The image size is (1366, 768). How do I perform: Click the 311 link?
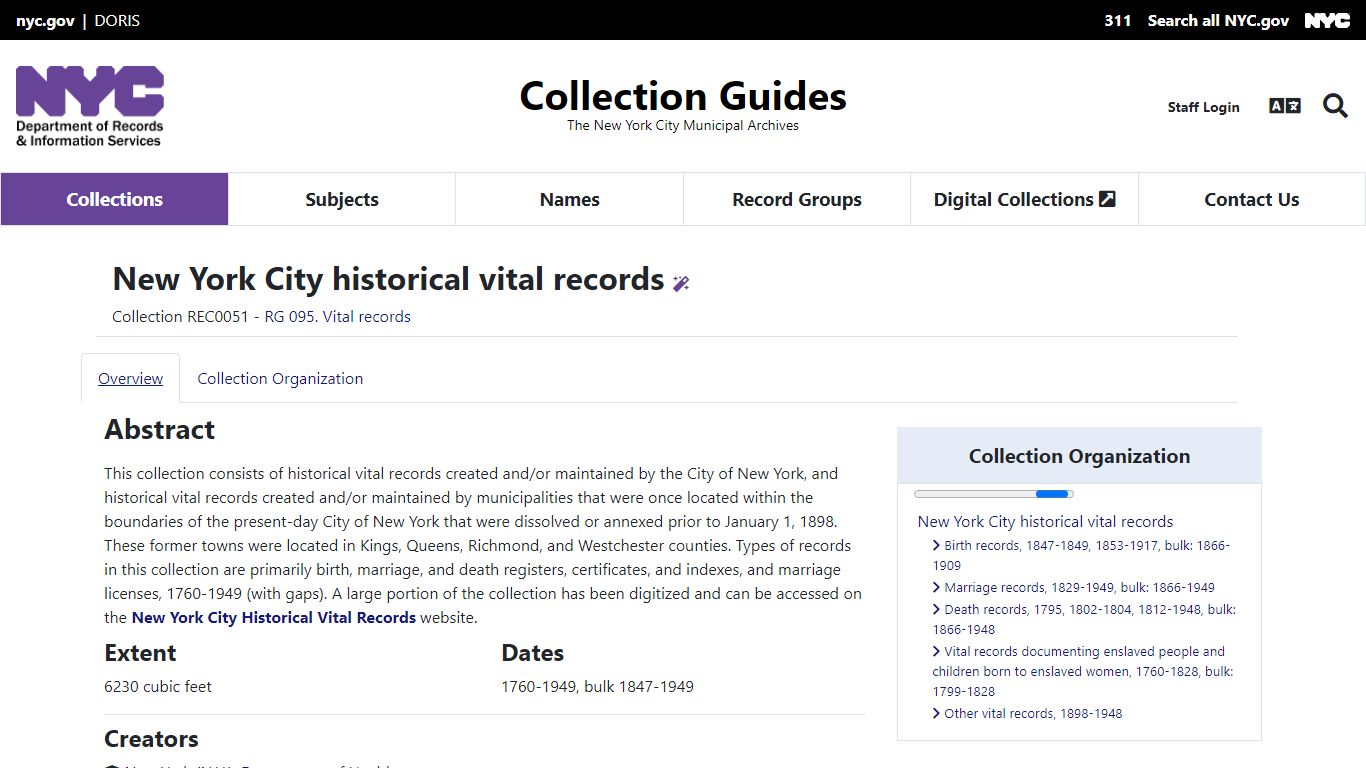point(1118,20)
